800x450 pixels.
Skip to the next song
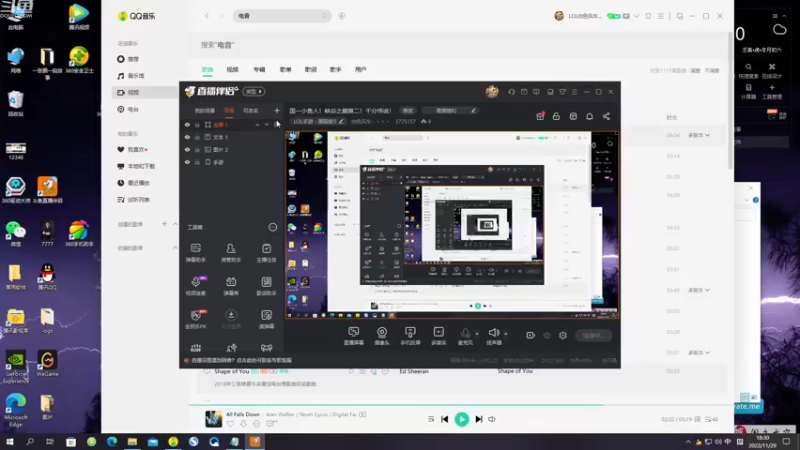[479, 419]
